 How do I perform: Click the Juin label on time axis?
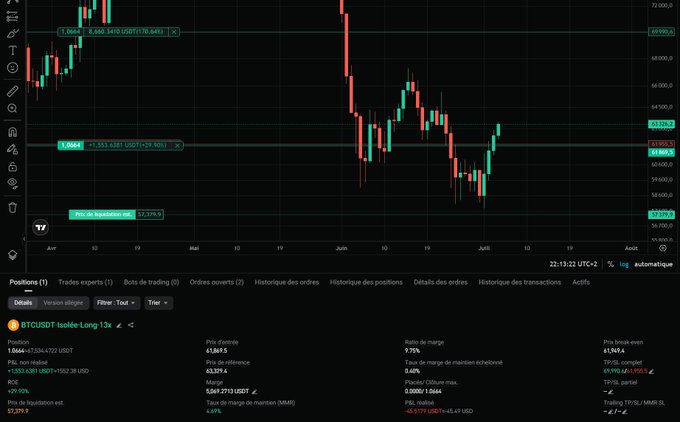pos(341,248)
